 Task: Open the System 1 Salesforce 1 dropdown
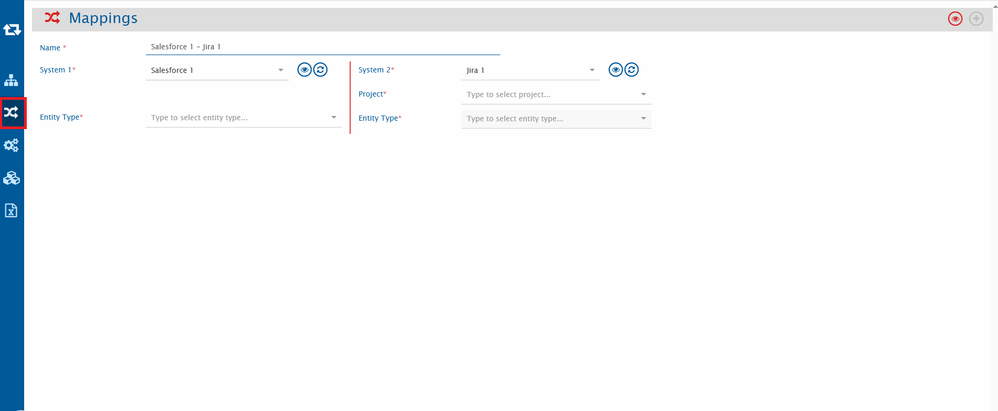217,71
